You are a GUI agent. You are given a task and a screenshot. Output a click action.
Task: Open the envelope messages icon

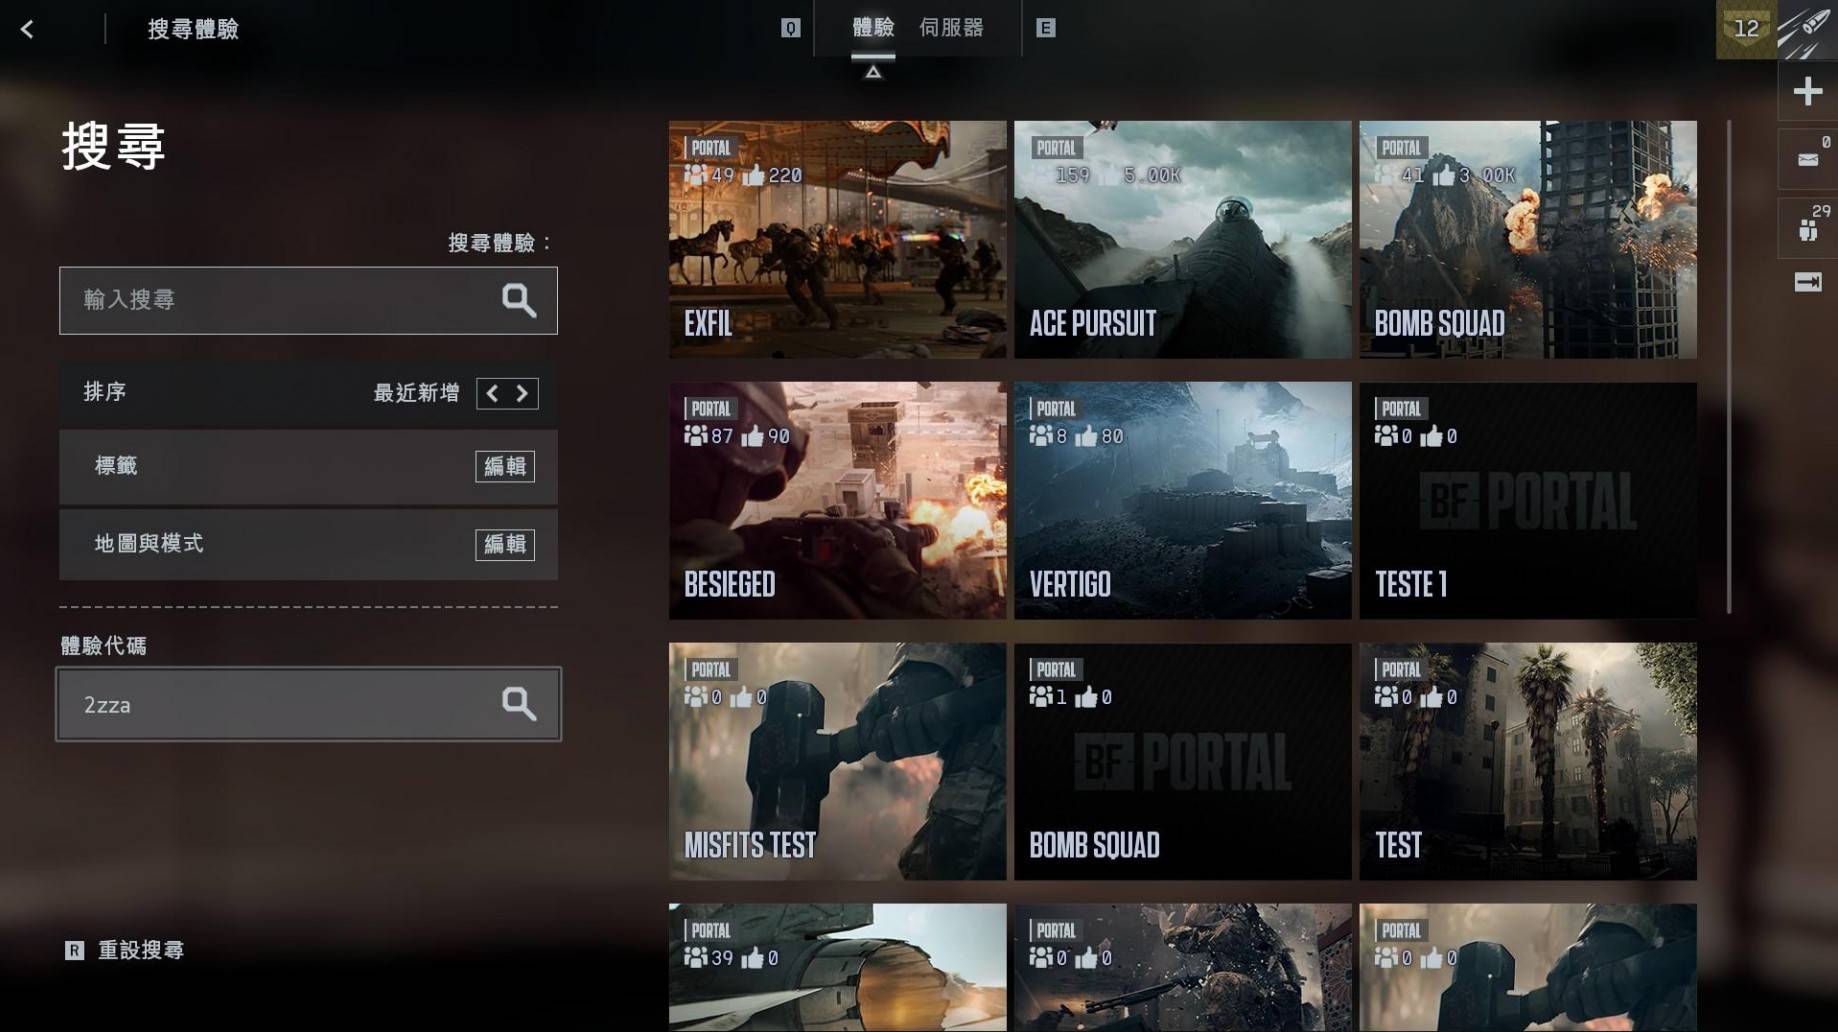(1807, 159)
